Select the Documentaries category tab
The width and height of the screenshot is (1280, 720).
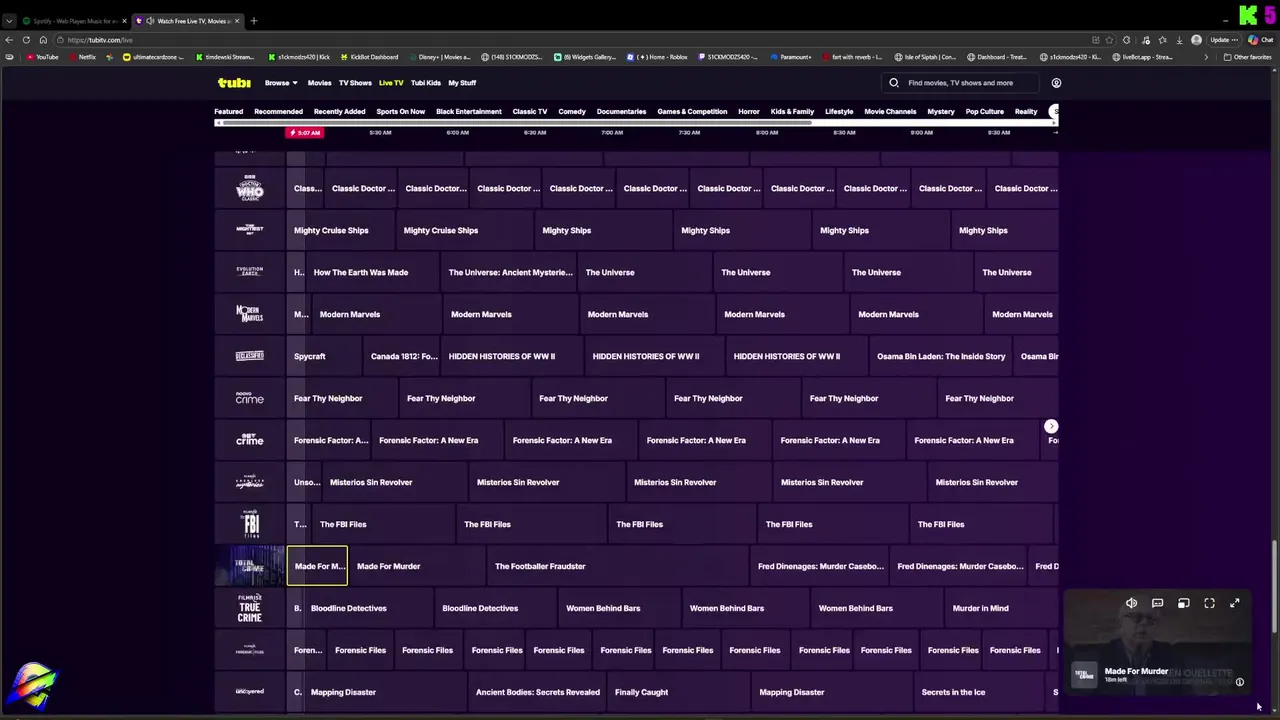tap(621, 112)
